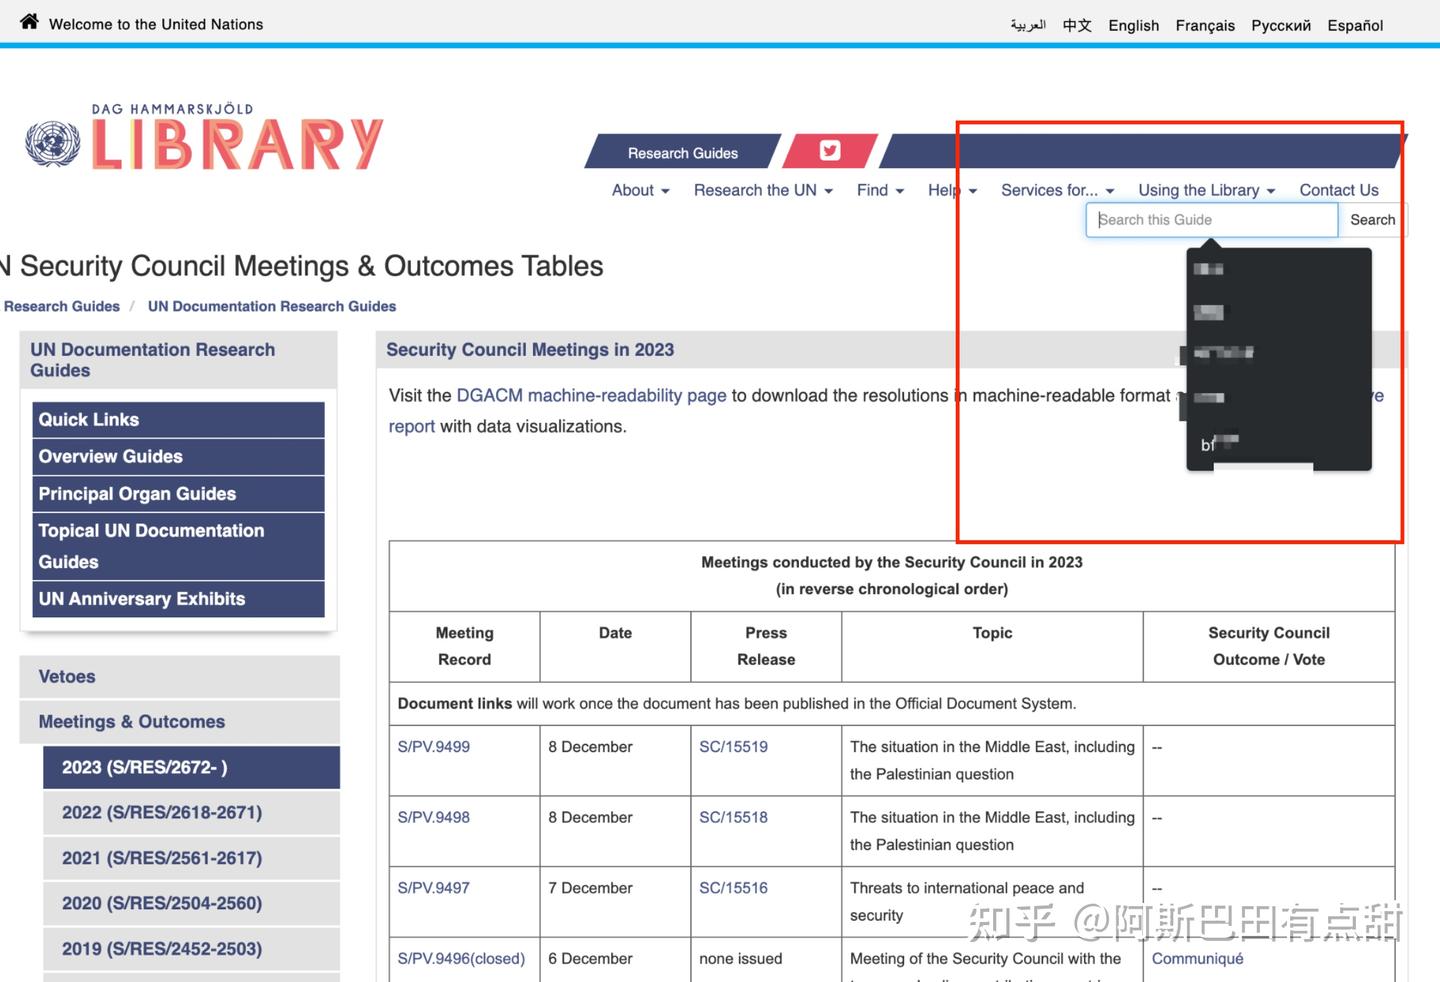Click the Search this Guide field
Viewport: 1440px width, 982px height.
(1212, 220)
